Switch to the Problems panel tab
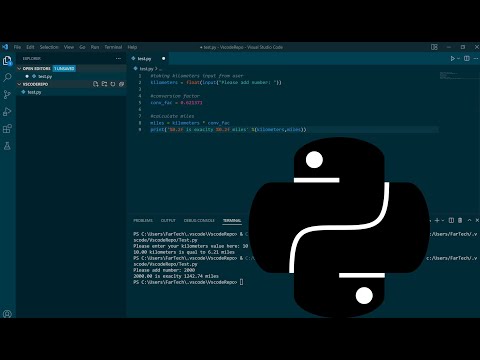 (143, 220)
